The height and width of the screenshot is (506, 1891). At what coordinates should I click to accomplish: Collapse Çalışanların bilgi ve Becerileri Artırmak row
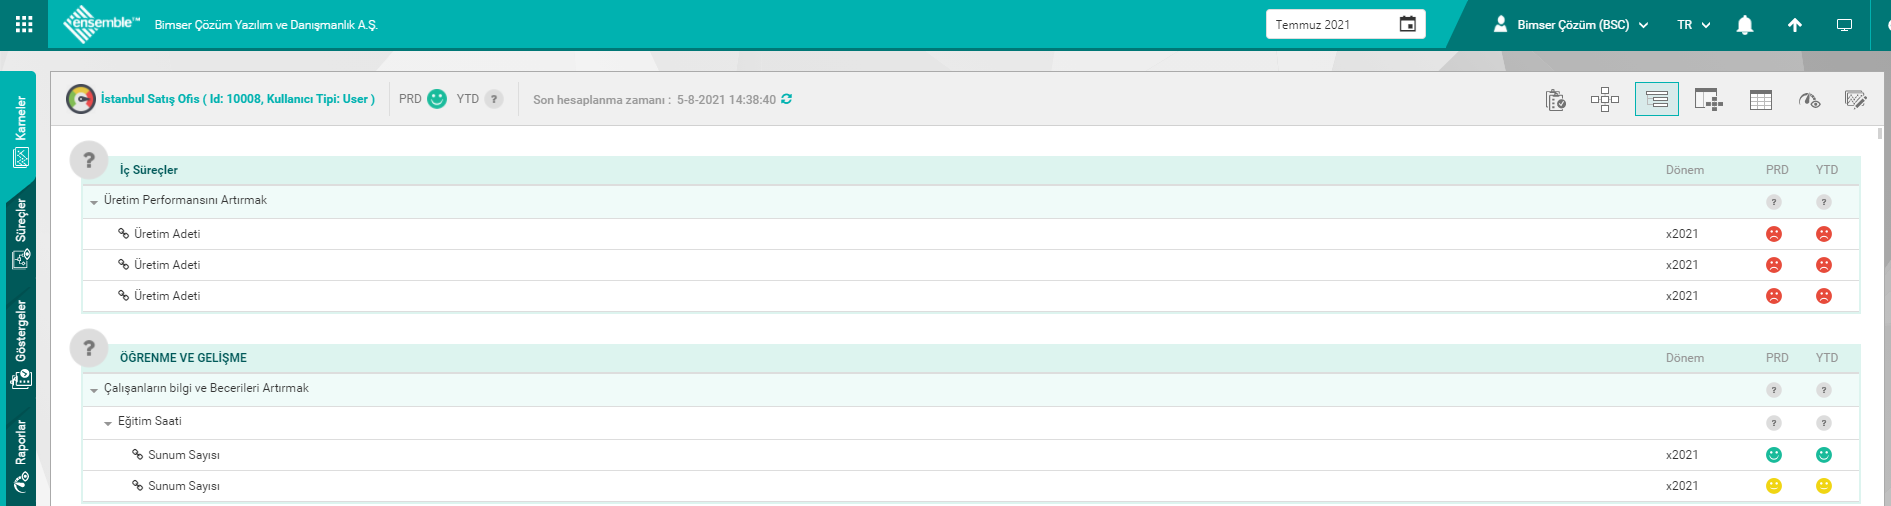point(94,390)
